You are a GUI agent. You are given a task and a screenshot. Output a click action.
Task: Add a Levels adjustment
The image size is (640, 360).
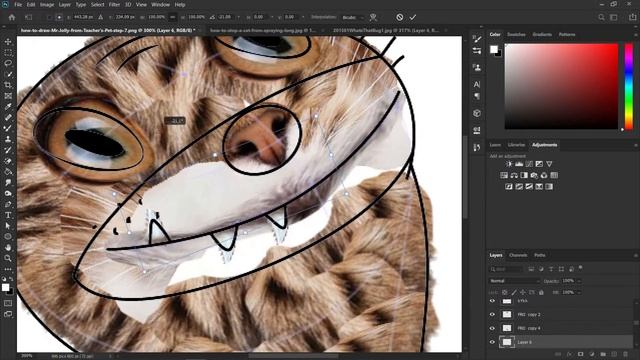[x=519, y=164]
